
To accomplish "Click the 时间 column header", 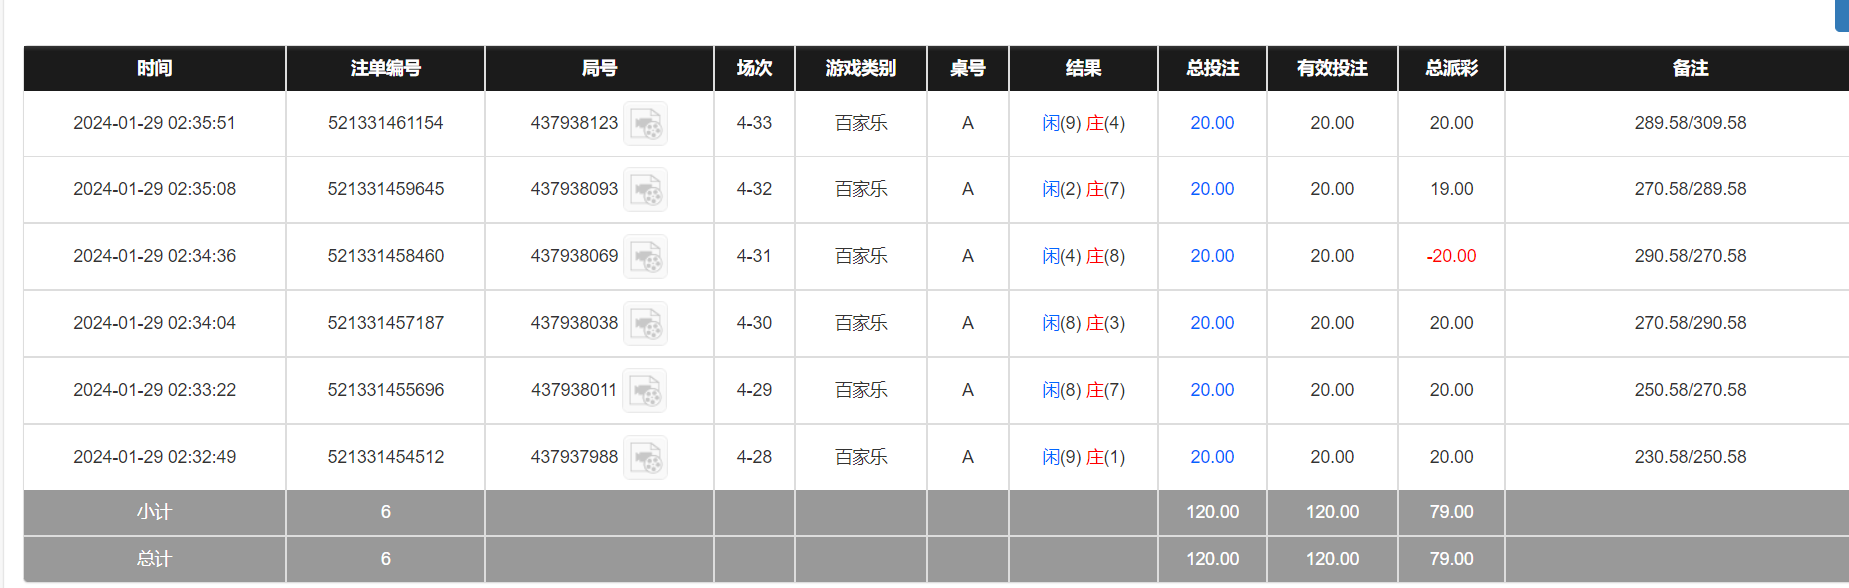I will [x=155, y=68].
